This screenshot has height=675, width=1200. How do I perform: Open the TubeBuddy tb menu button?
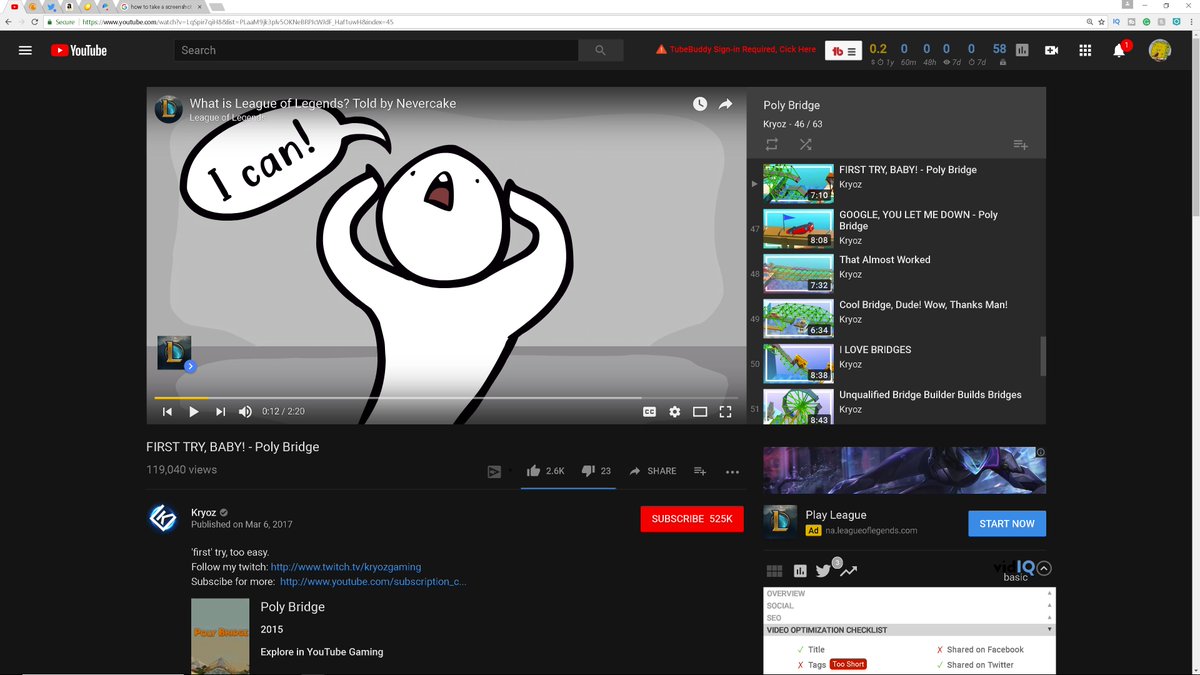tap(845, 50)
